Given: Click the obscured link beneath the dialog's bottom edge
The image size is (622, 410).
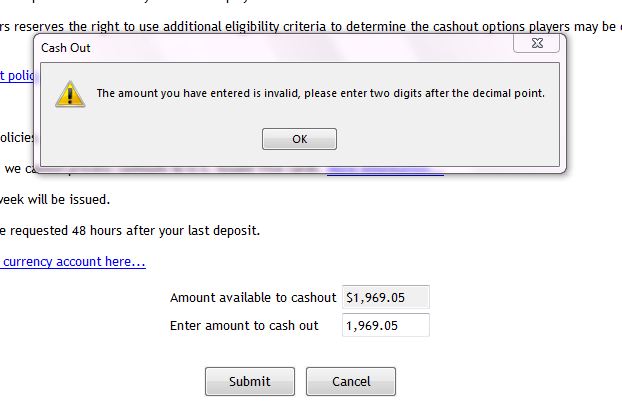Looking at the screenshot, I should click(385, 173).
